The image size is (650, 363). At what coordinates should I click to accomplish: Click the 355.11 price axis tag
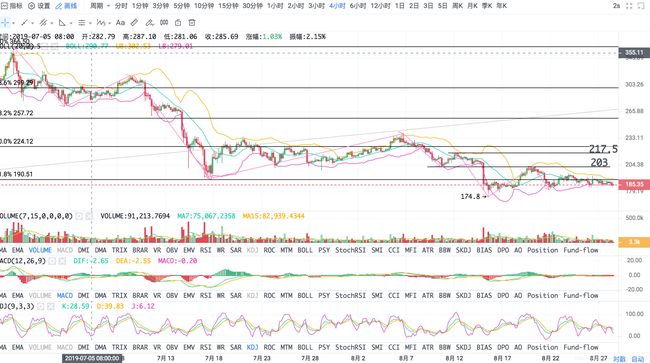tap(634, 53)
